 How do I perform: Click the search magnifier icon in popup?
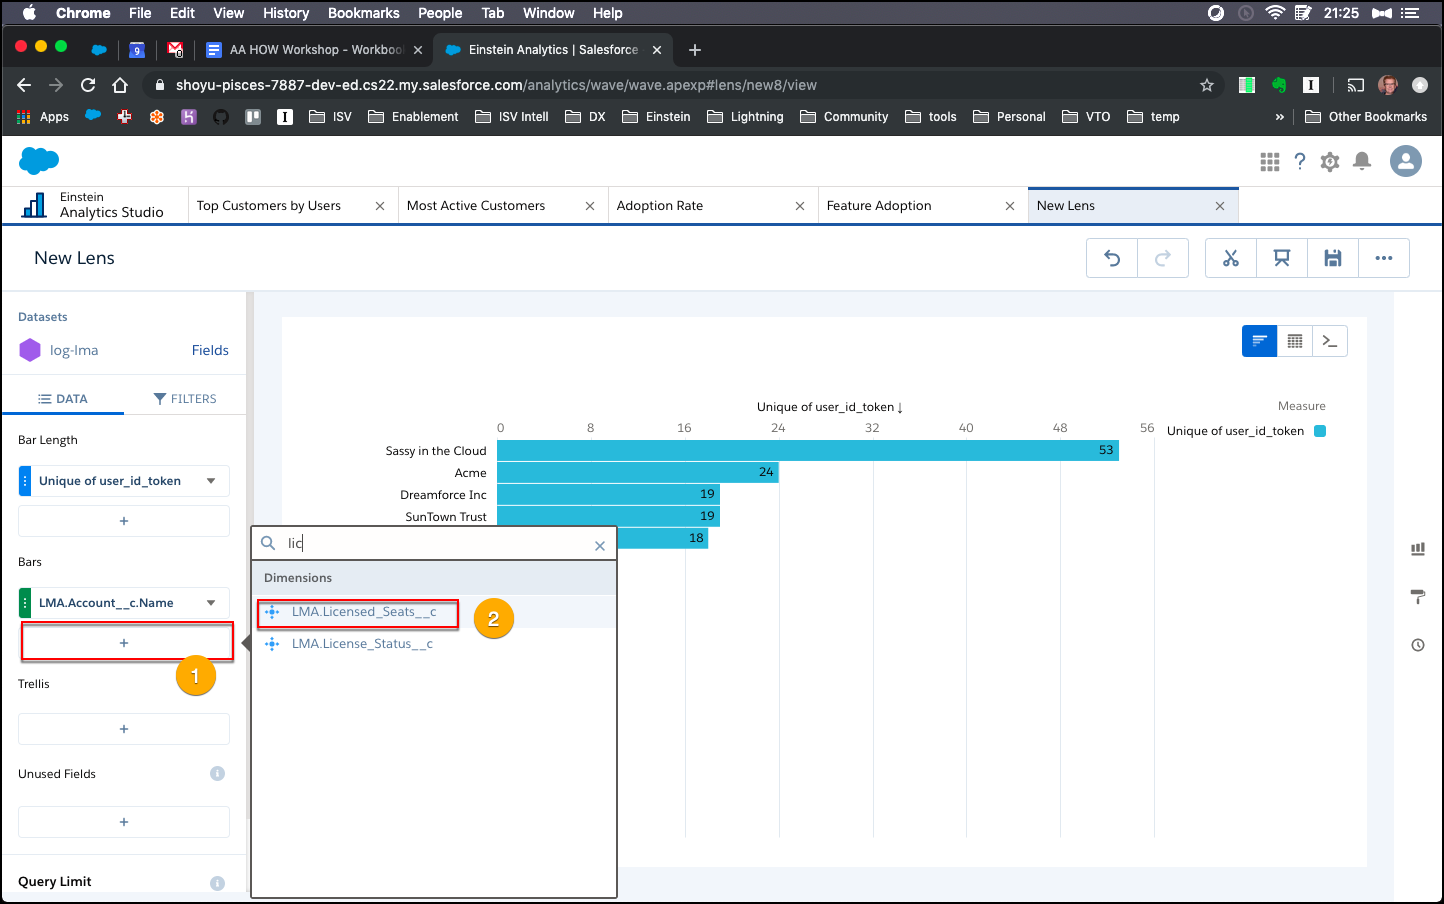(268, 543)
